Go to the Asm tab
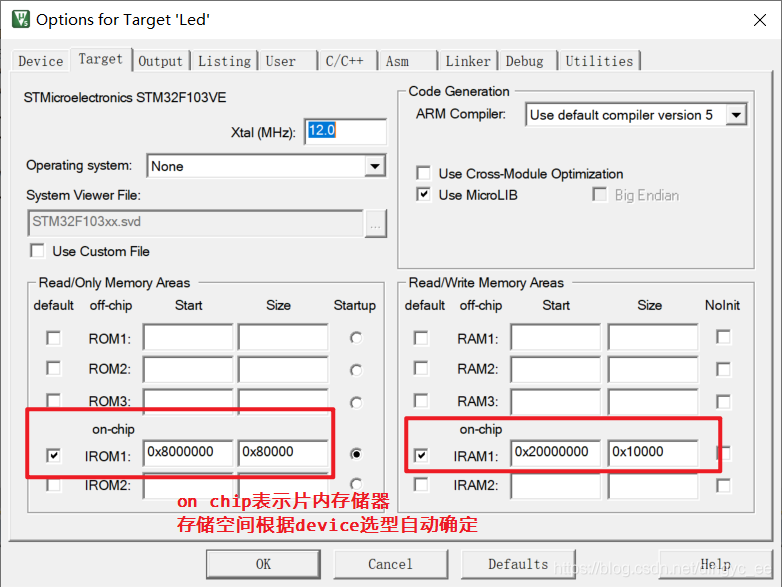Viewport: 782px width, 587px height. (x=407, y=61)
